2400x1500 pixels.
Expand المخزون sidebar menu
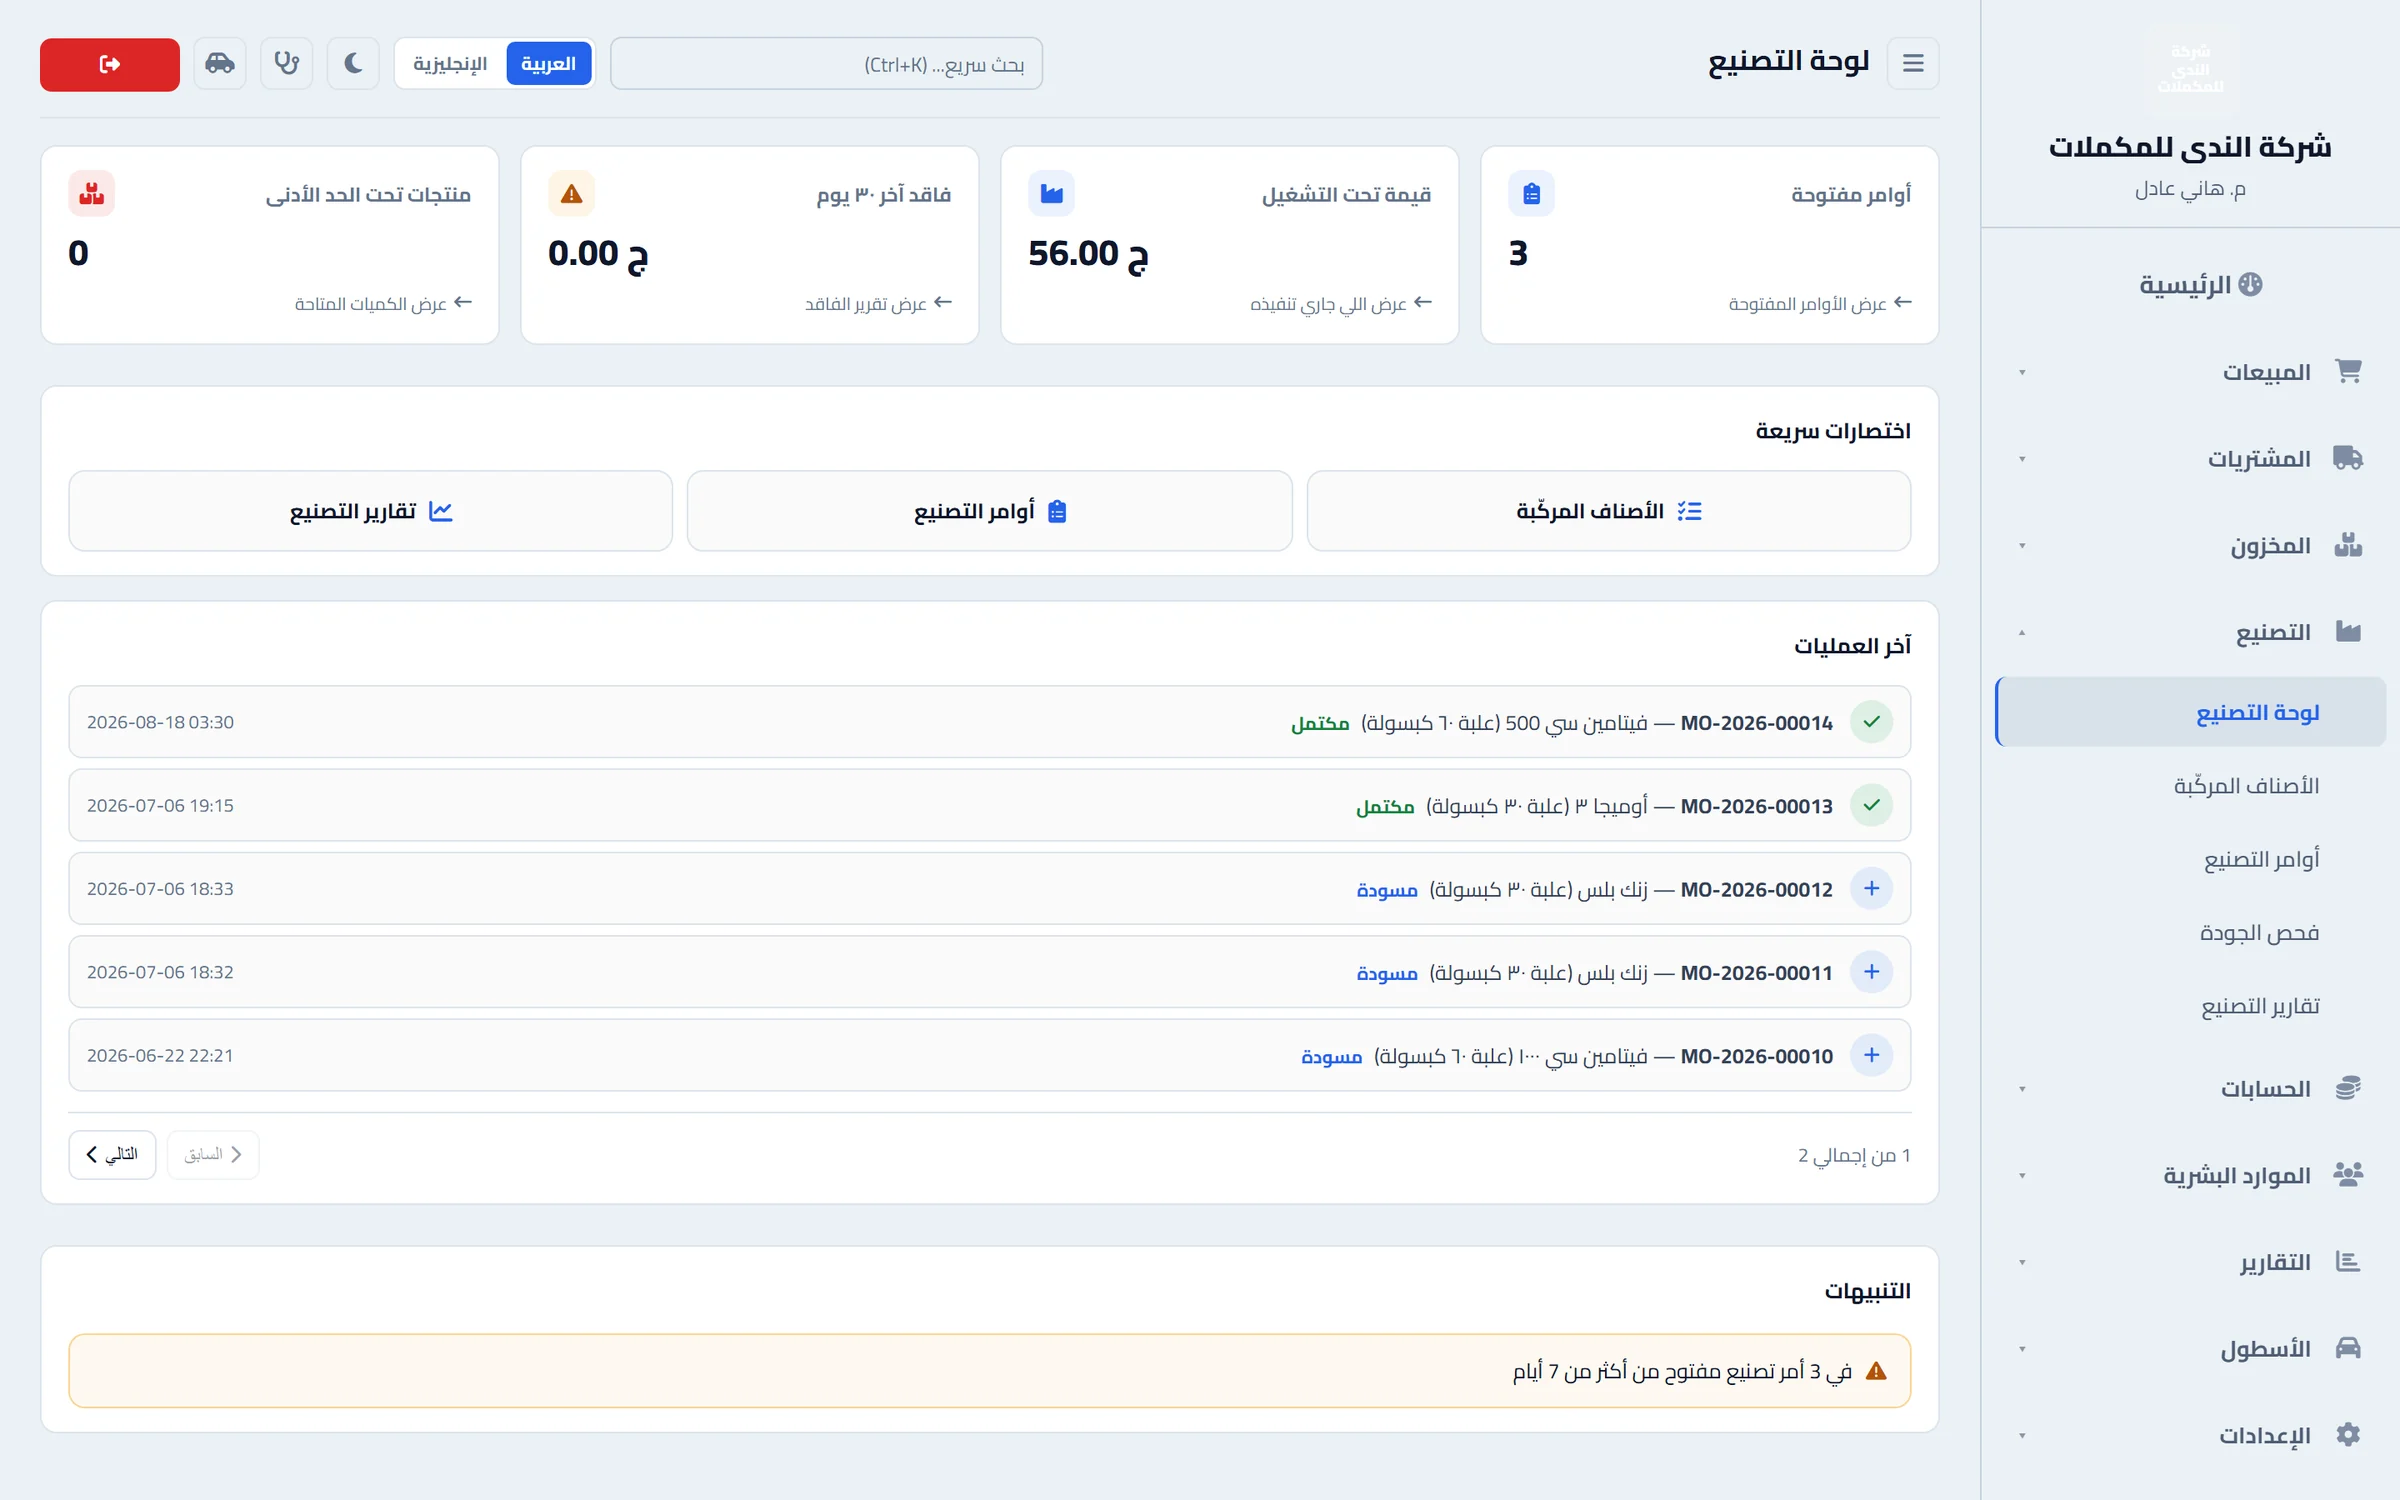(2190, 546)
